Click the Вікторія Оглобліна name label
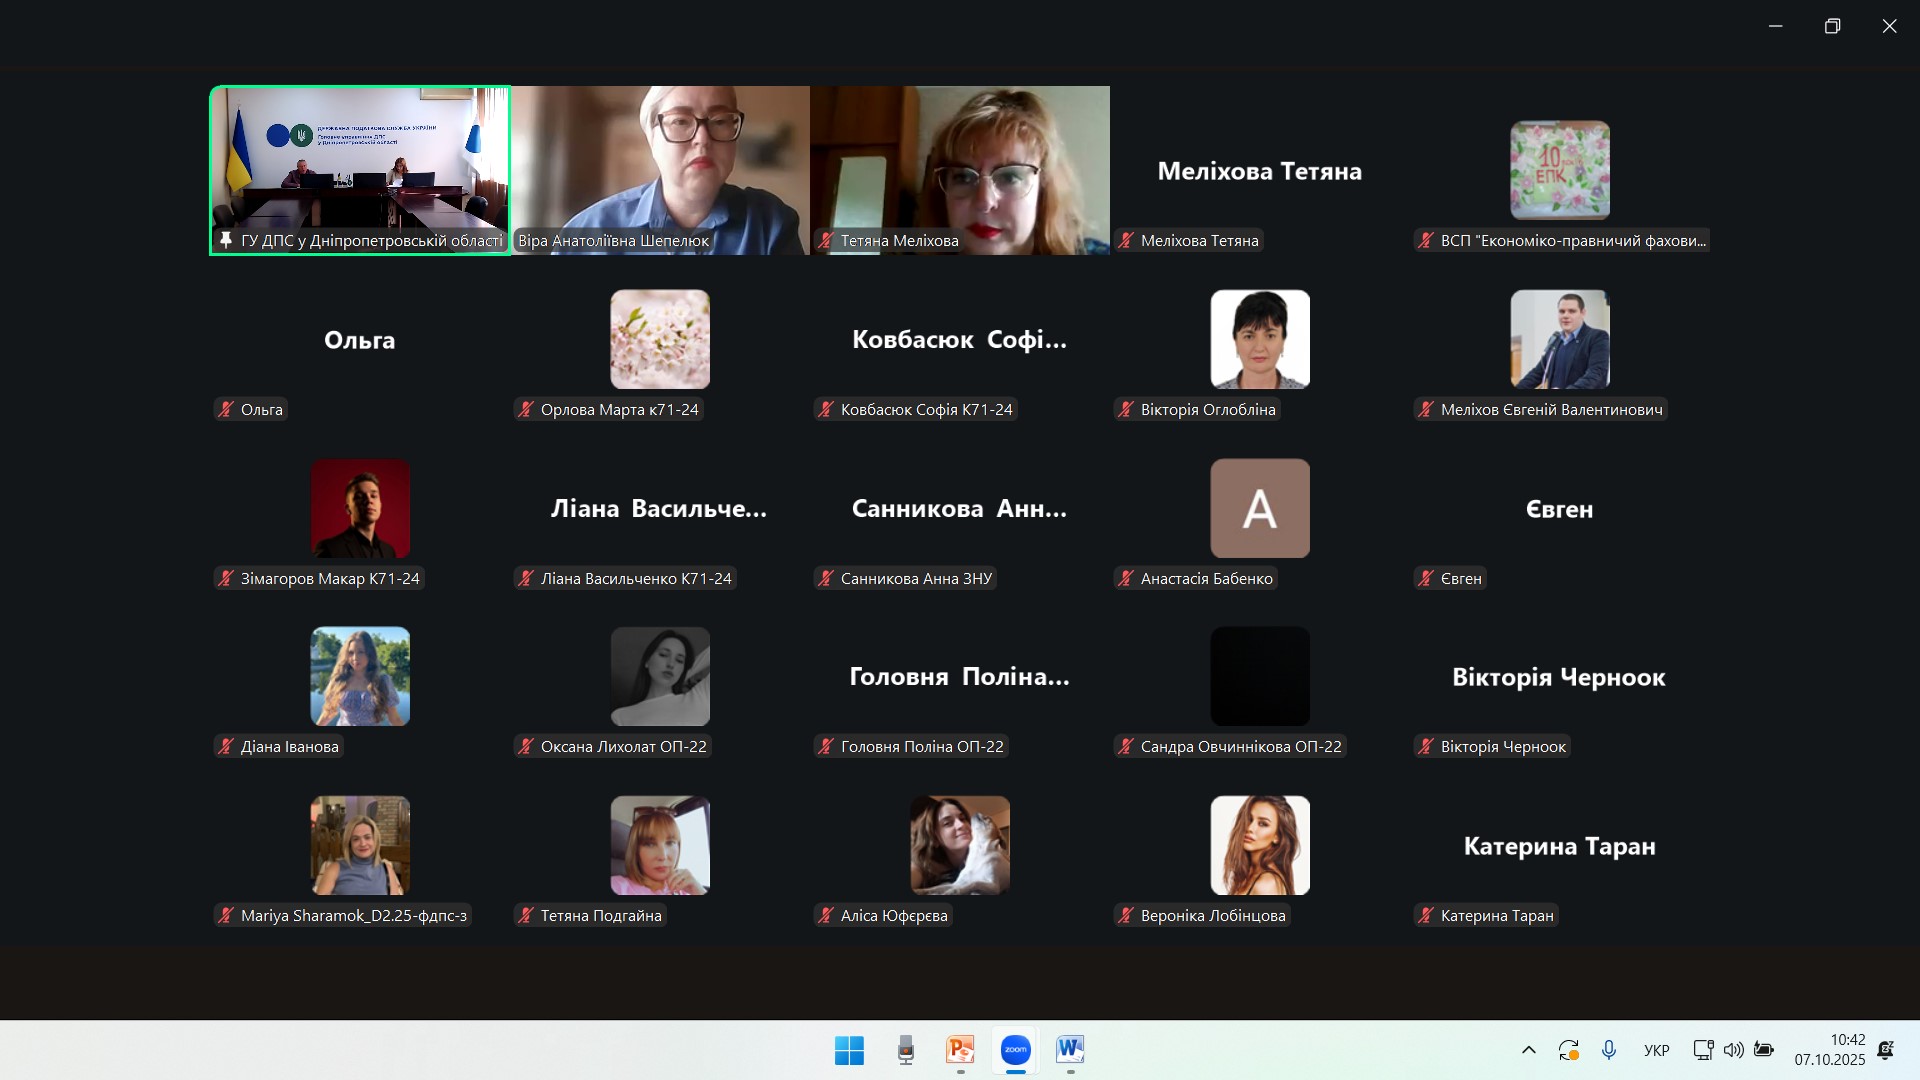This screenshot has height=1080, width=1920. click(1207, 409)
